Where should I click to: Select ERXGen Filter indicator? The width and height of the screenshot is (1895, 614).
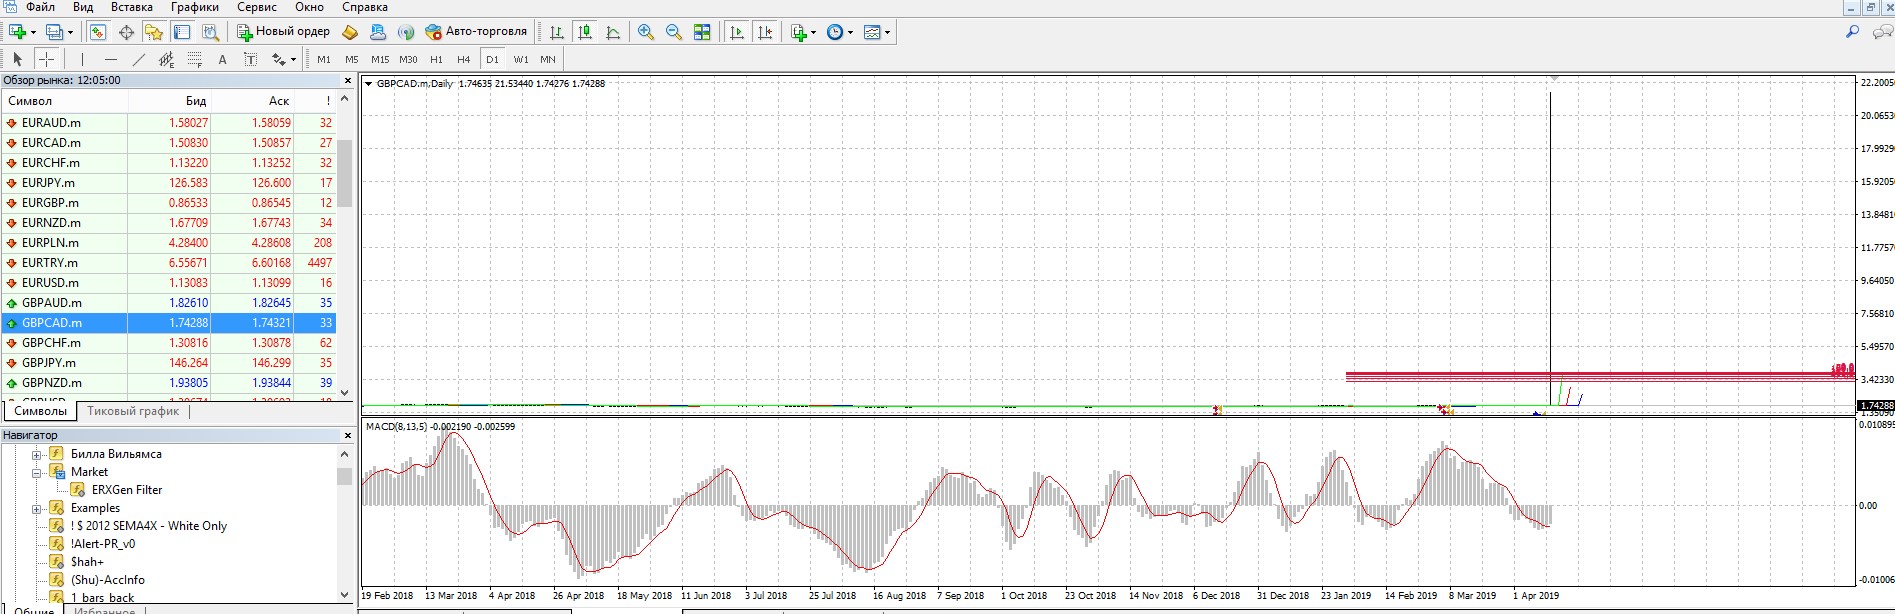[x=126, y=490]
